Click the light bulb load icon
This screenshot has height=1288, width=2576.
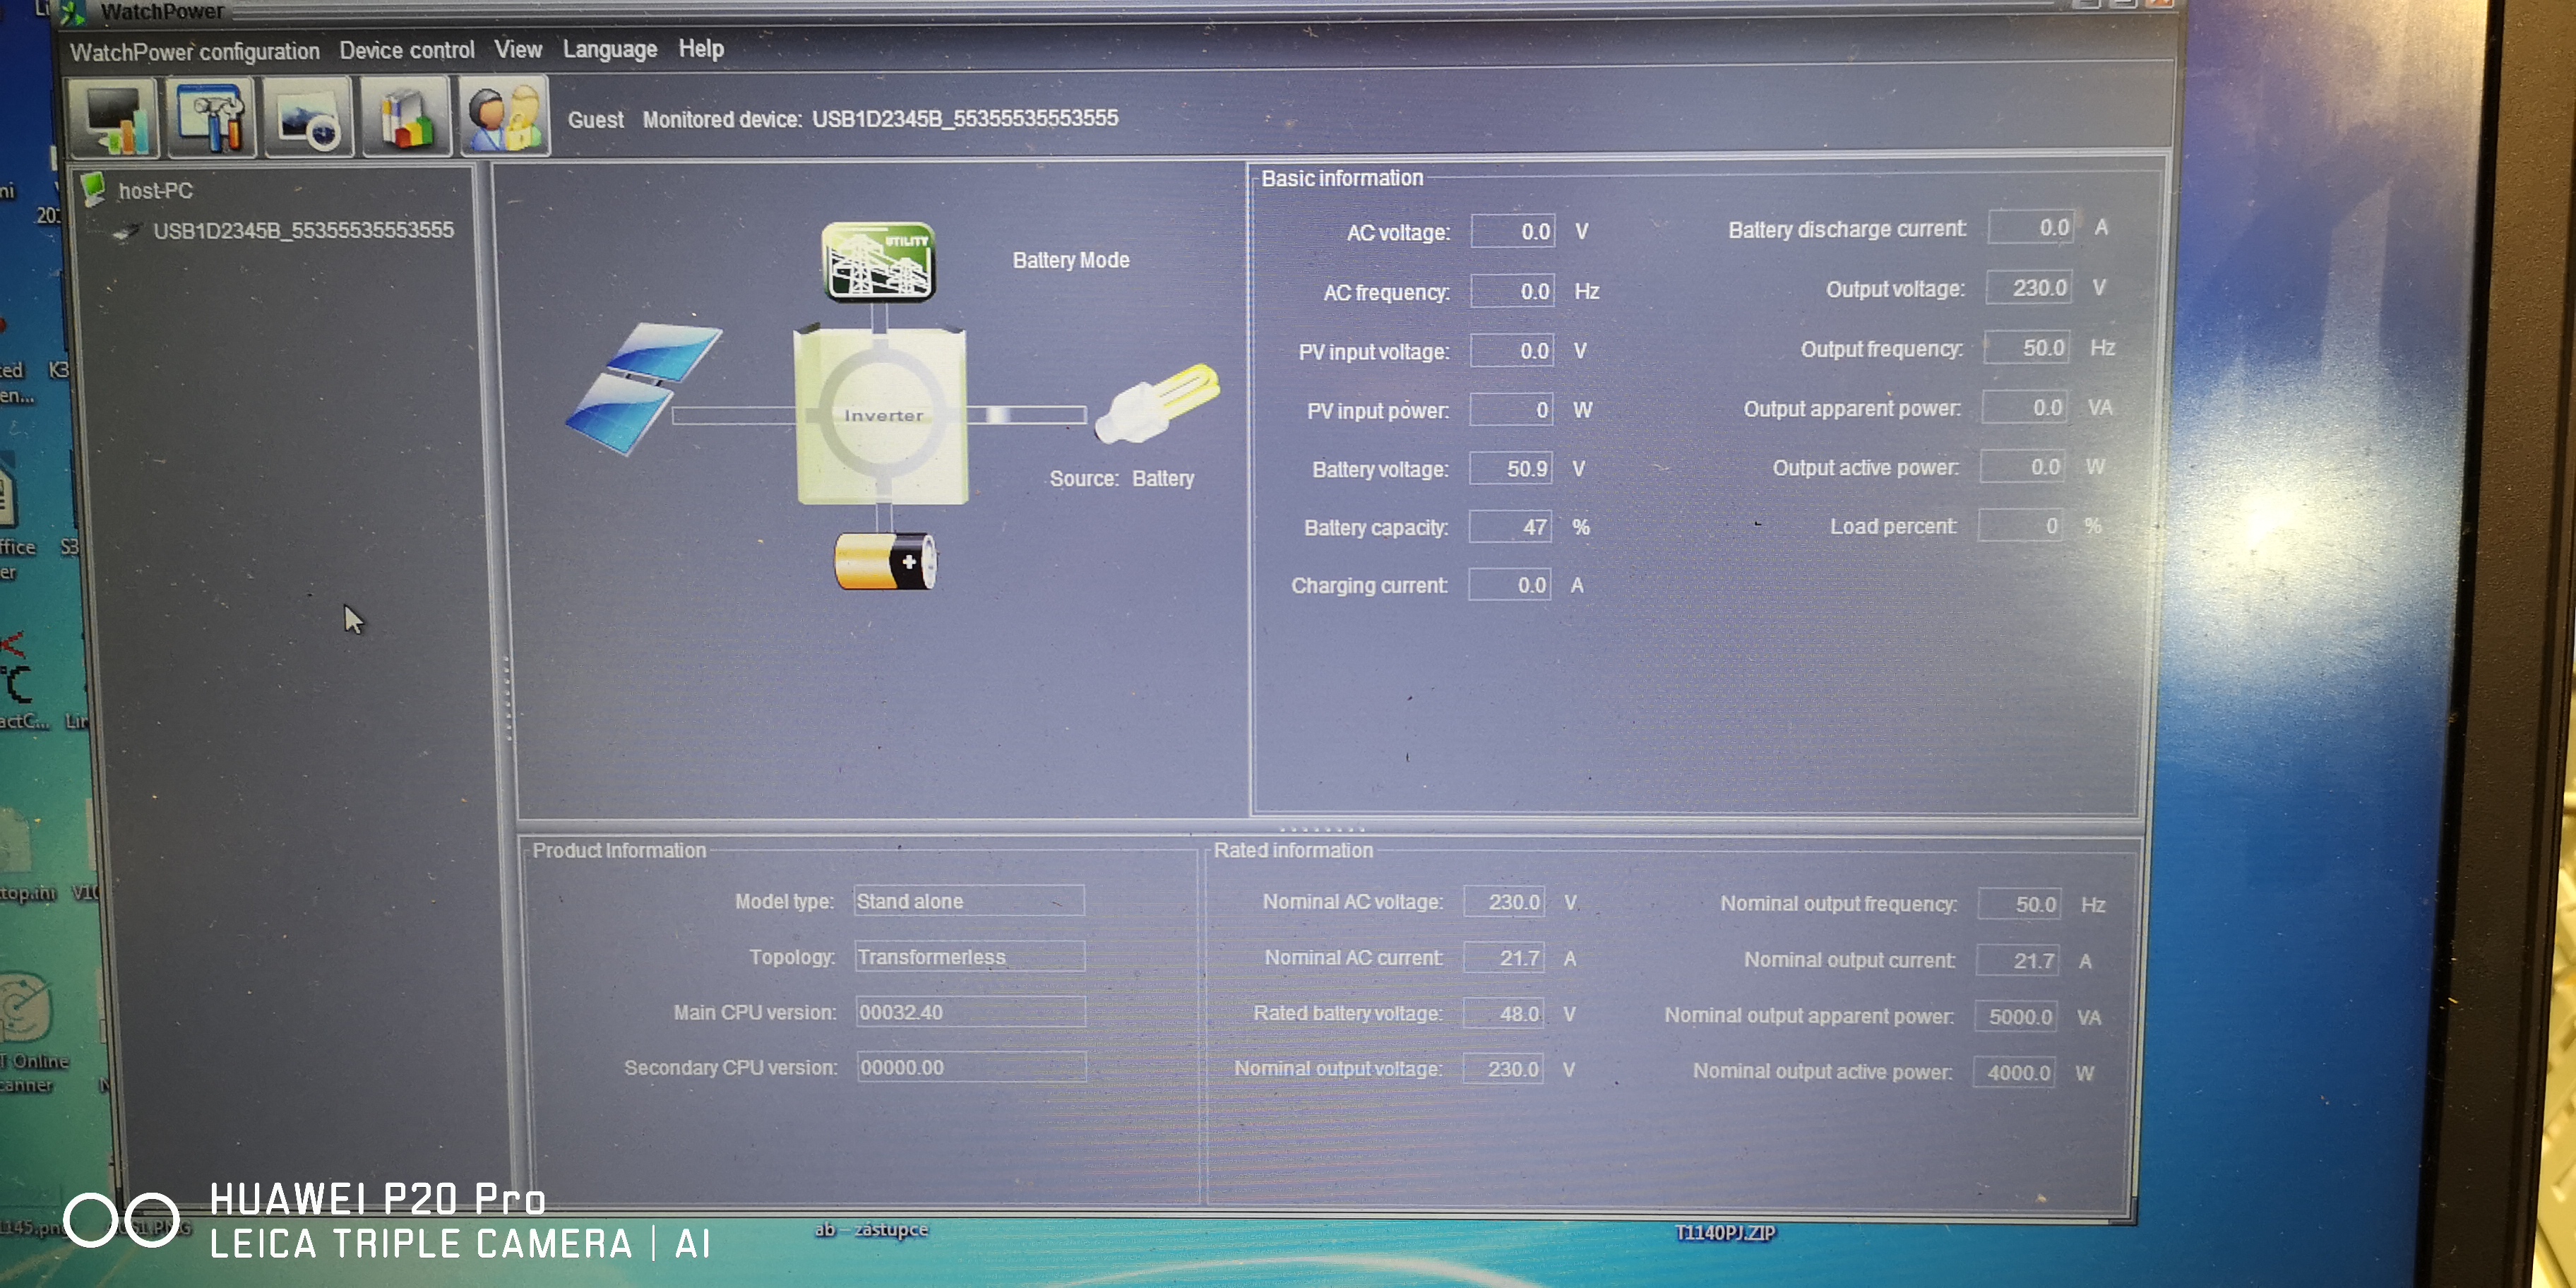(x=1157, y=402)
